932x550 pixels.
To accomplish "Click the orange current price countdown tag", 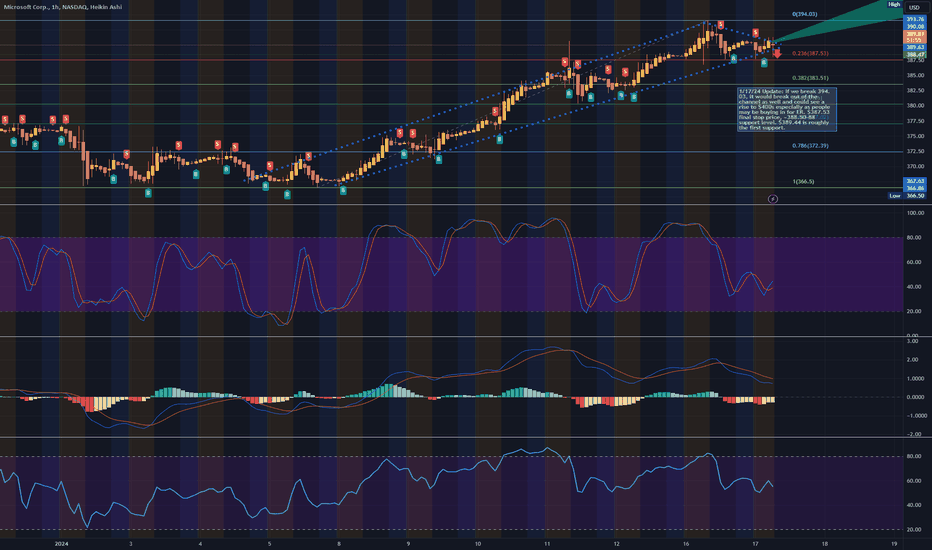I will click(x=915, y=37).
